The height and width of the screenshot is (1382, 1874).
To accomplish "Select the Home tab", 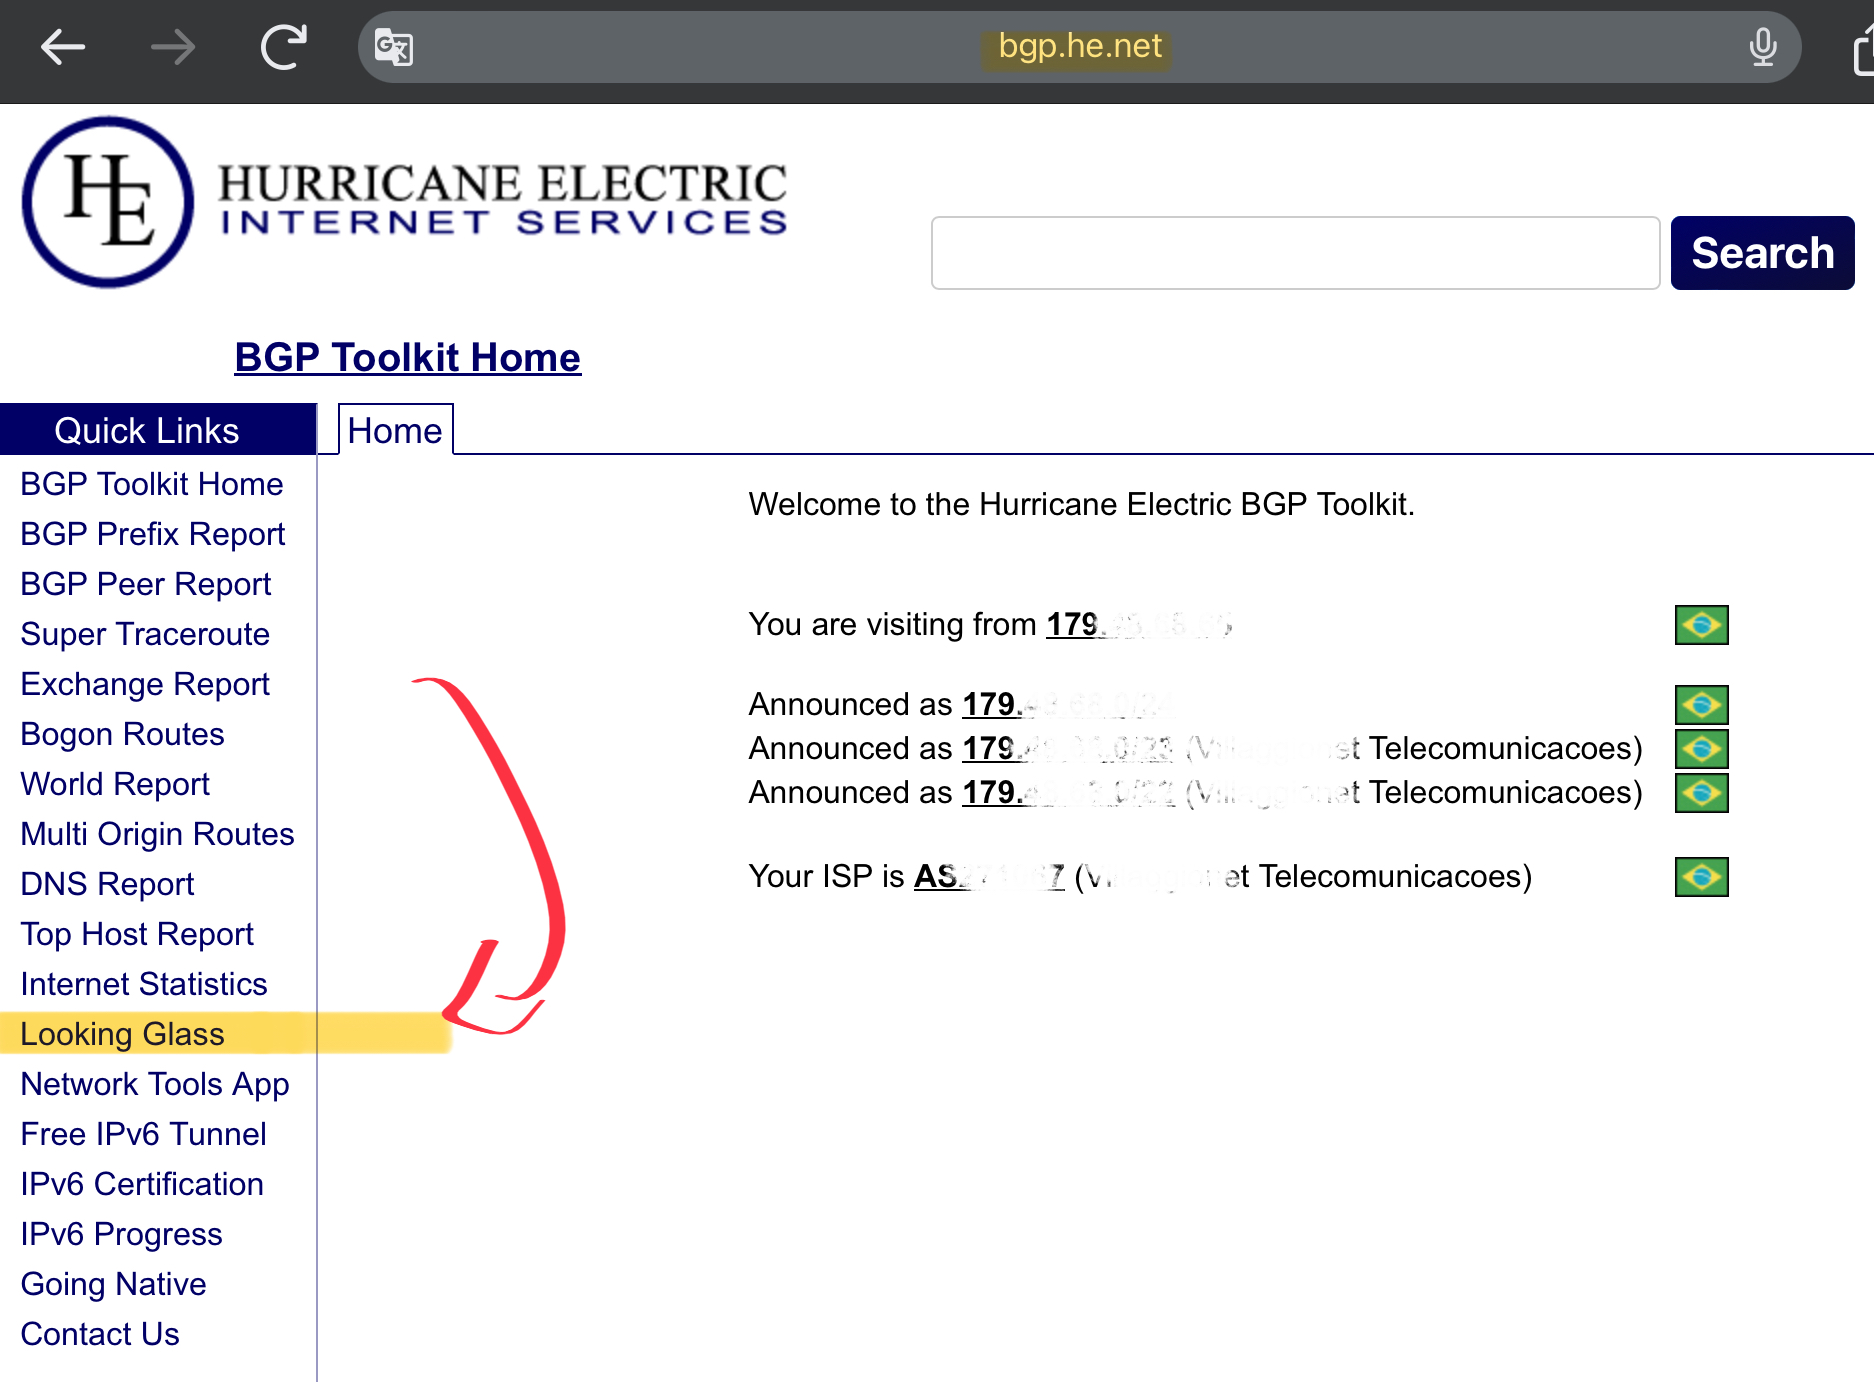I will (x=395, y=430).
